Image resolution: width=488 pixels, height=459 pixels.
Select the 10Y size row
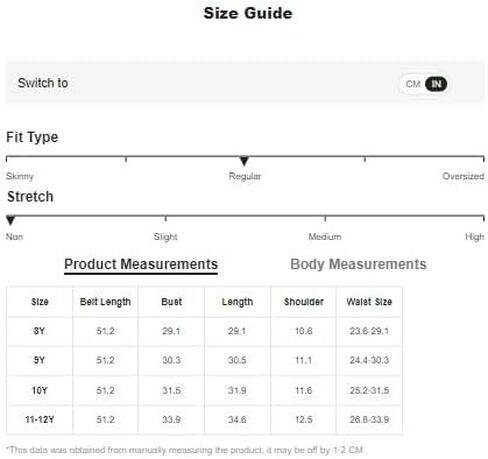[204, 390]
